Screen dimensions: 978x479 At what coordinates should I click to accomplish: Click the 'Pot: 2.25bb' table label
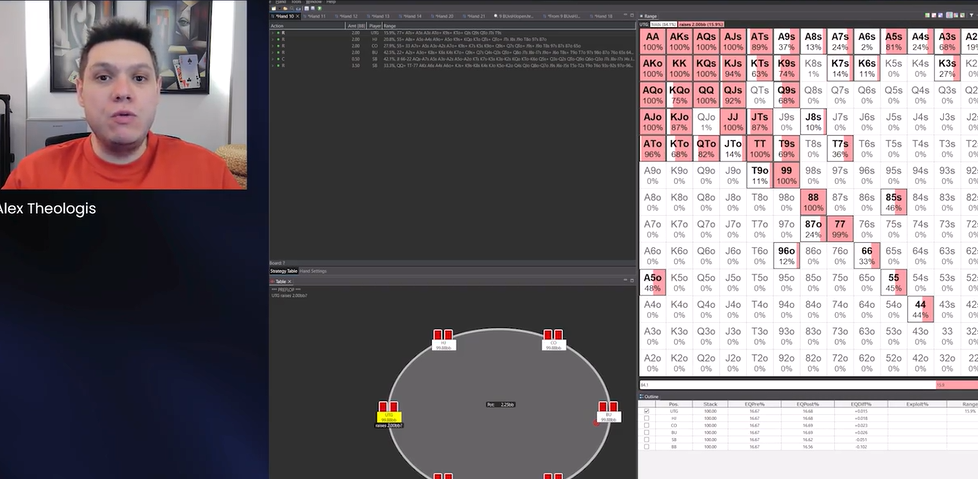pos(501,405)
